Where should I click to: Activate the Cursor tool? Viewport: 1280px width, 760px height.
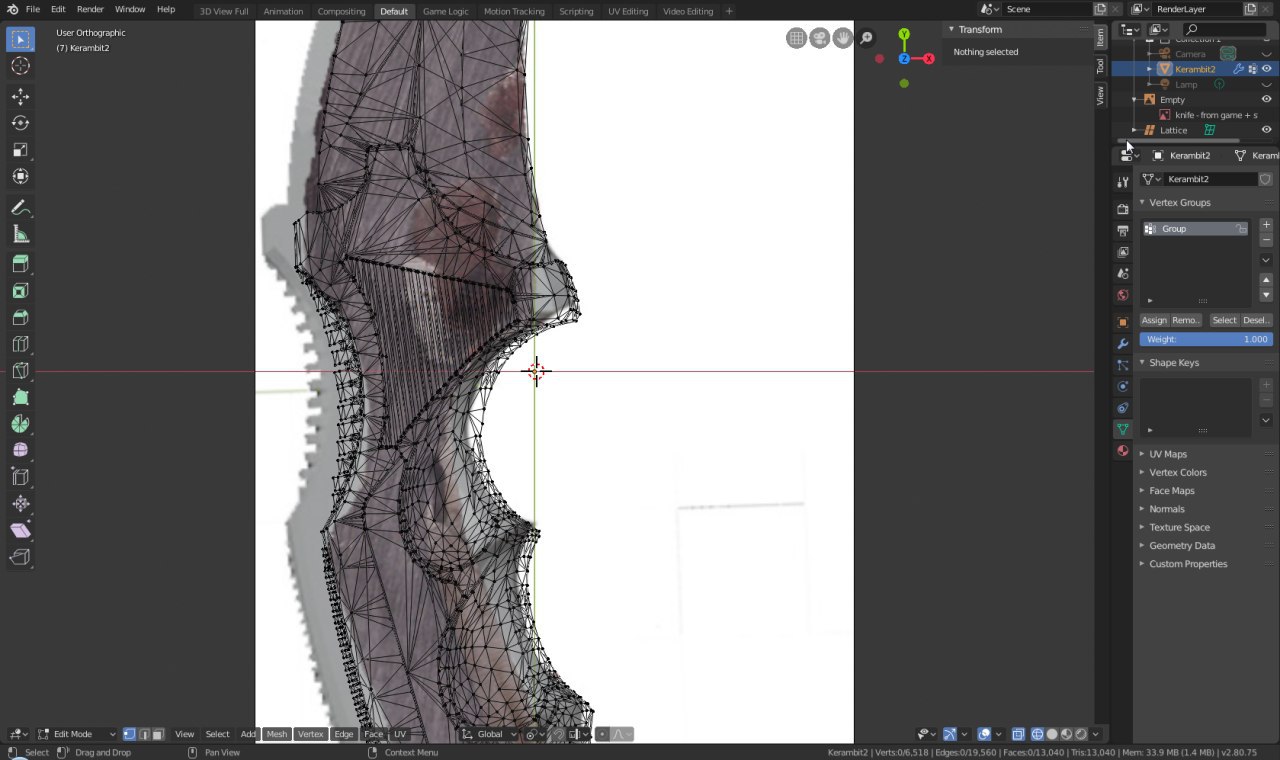(x=20, y=66)
